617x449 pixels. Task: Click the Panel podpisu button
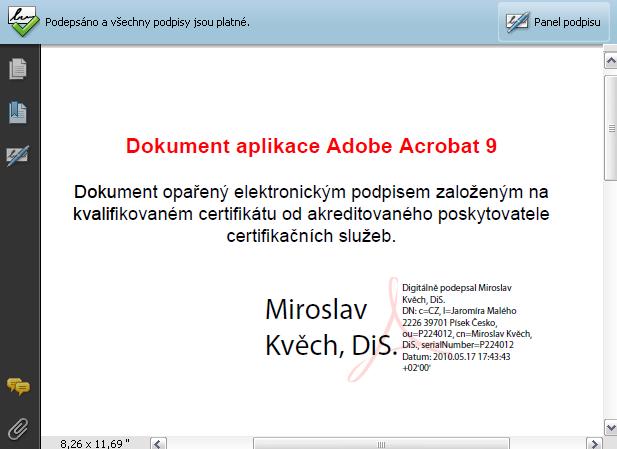[x=554, y=22]
